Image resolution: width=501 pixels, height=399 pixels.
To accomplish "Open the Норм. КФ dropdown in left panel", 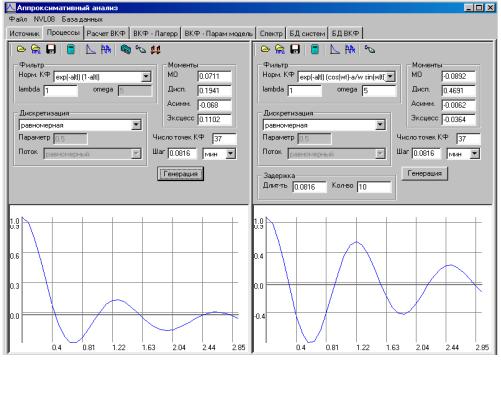I will (x=146, y=77).
